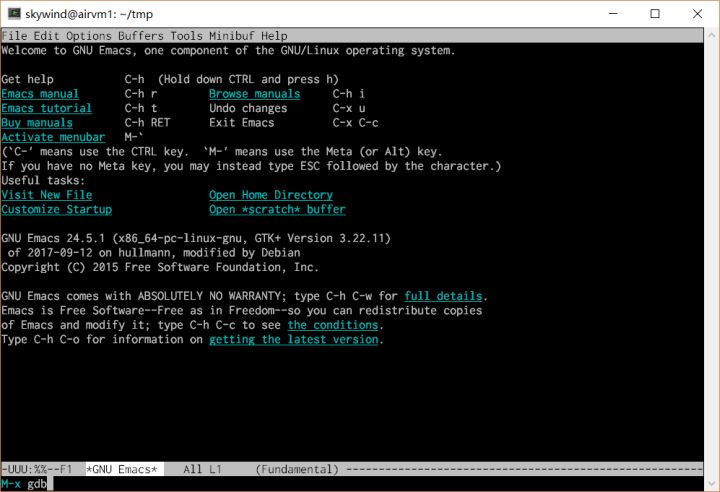
Task: Click the window title skywind@airvm1: ~/tmp
Action: tap(89, 14)
